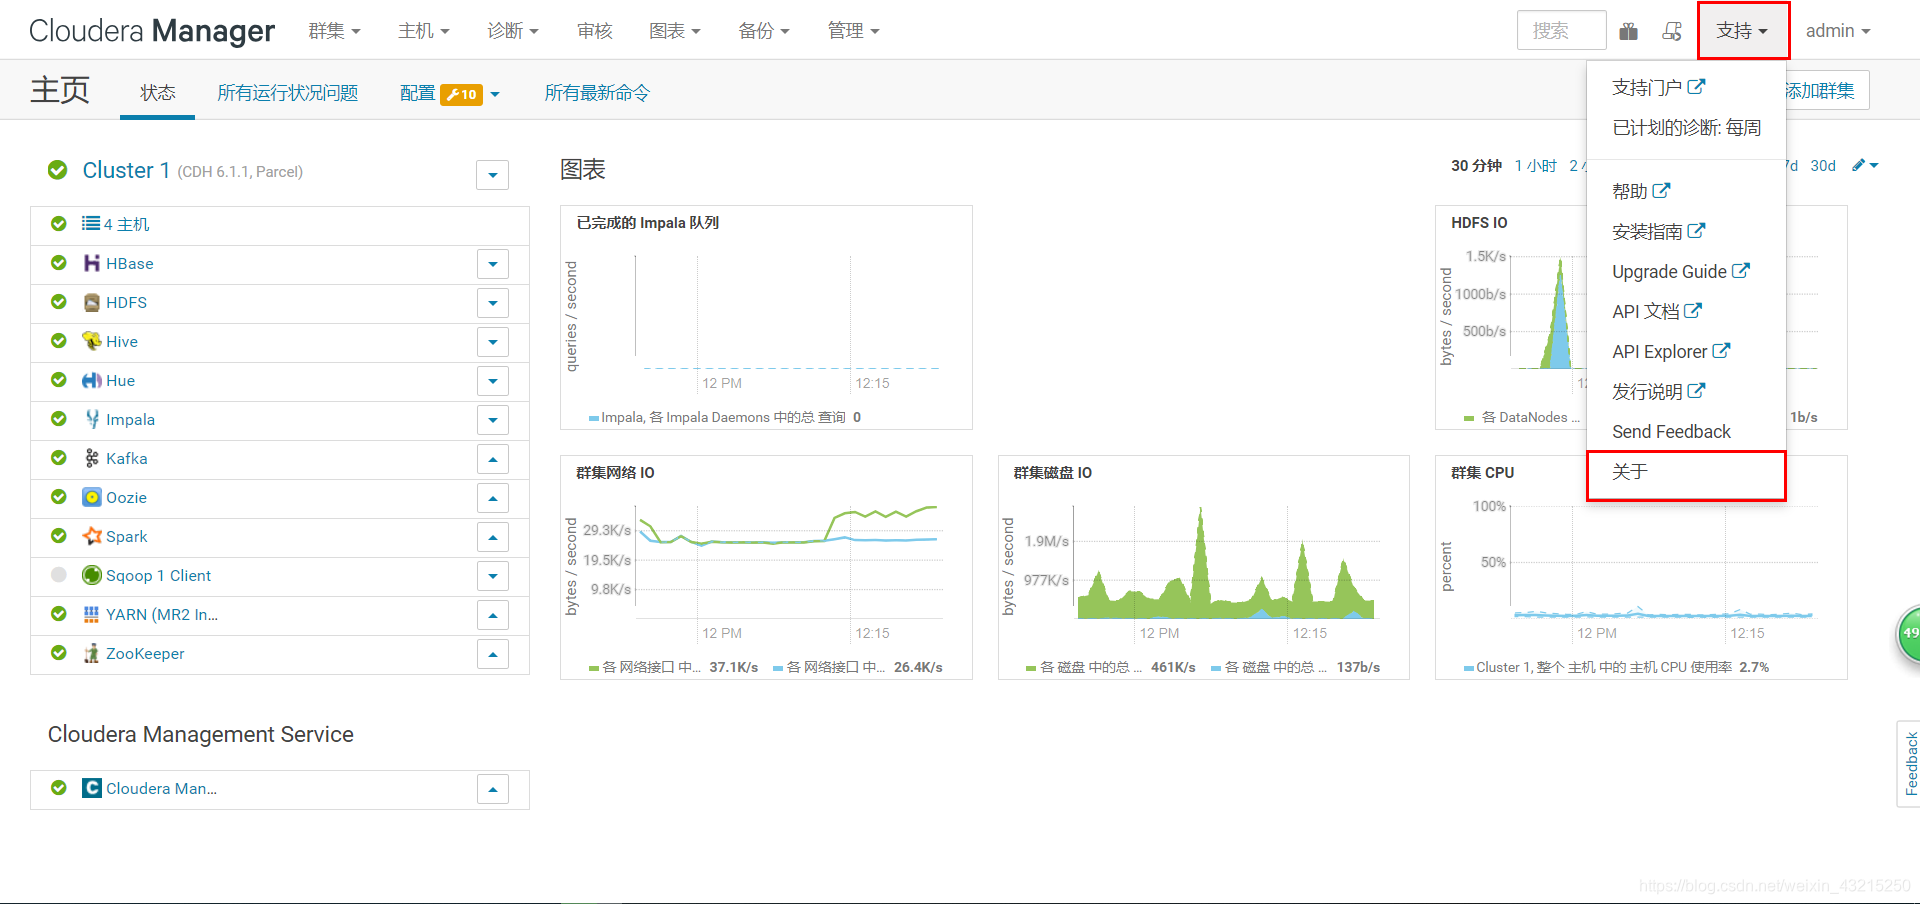Open the 群集网络 IO chart
Image resolution: width=1920 pixels, height=904 pixels.
[766, 567]
